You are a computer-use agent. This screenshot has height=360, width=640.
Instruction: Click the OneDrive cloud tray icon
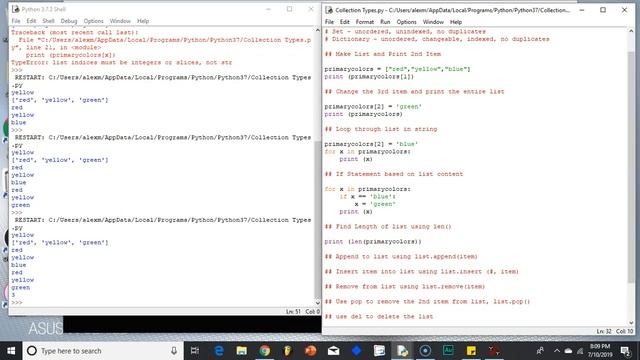[568, 351]
